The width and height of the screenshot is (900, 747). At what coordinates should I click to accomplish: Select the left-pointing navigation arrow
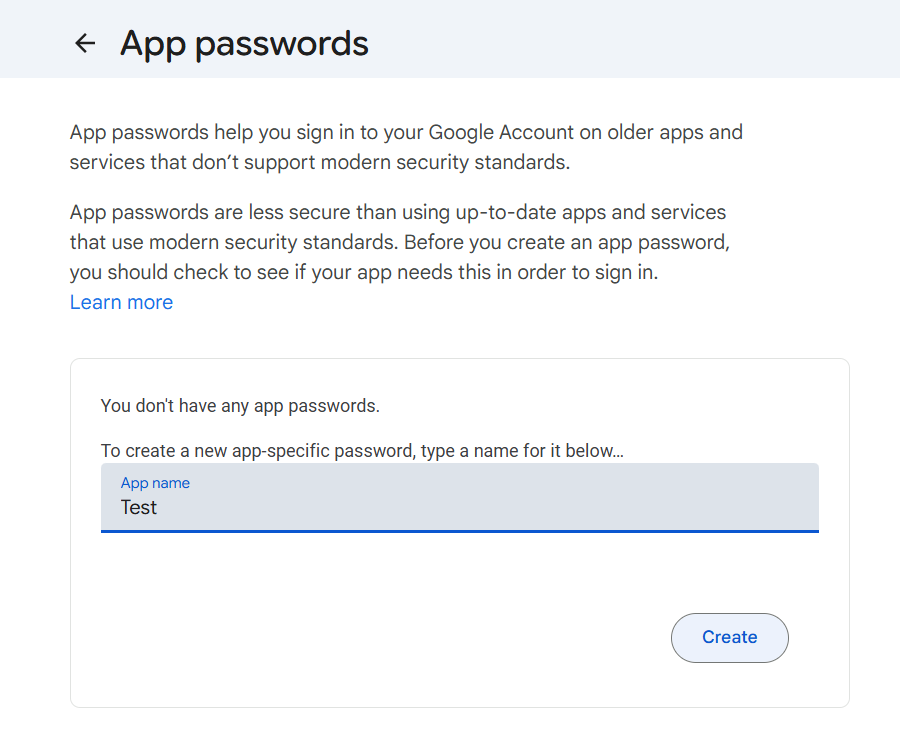[85, 43]
